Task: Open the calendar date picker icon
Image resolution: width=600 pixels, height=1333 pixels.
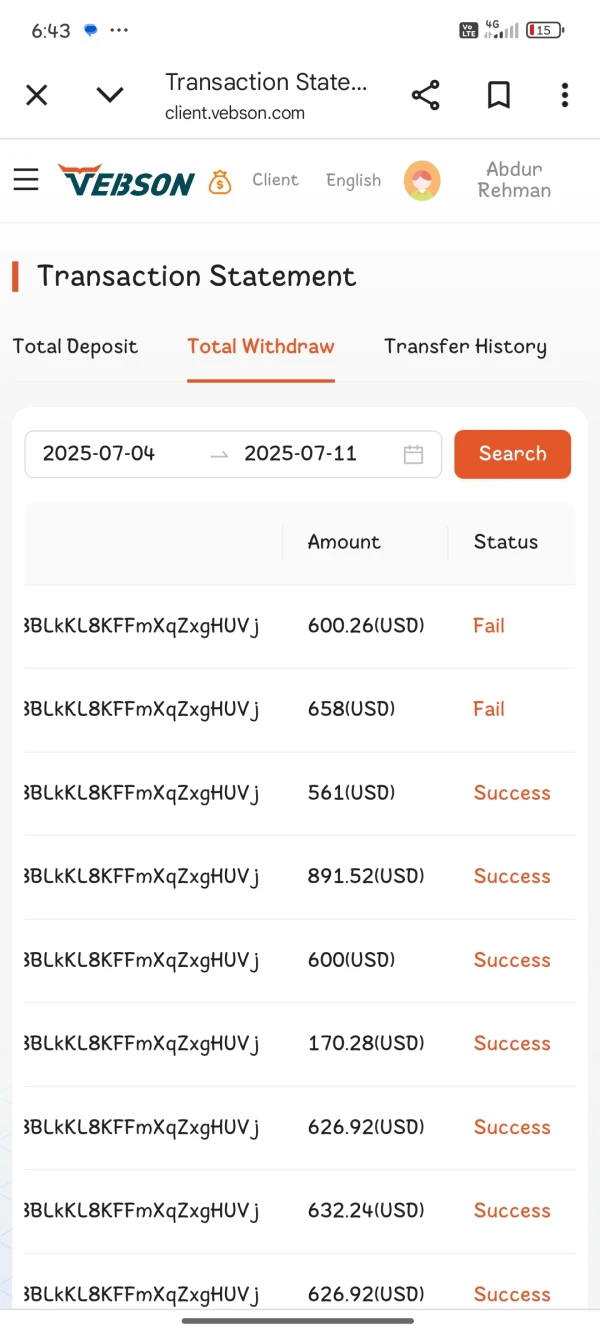Action: click(413, 454)
